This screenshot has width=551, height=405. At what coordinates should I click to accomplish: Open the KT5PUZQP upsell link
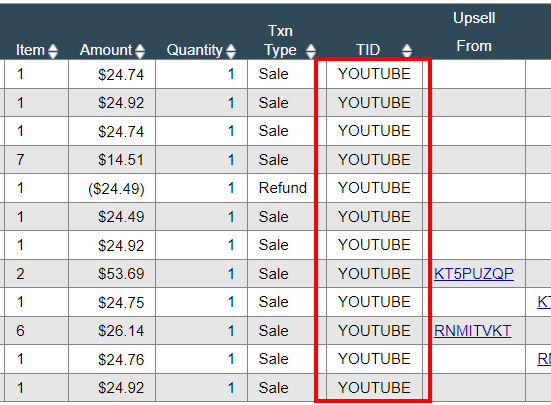click(x=474, y=274)
